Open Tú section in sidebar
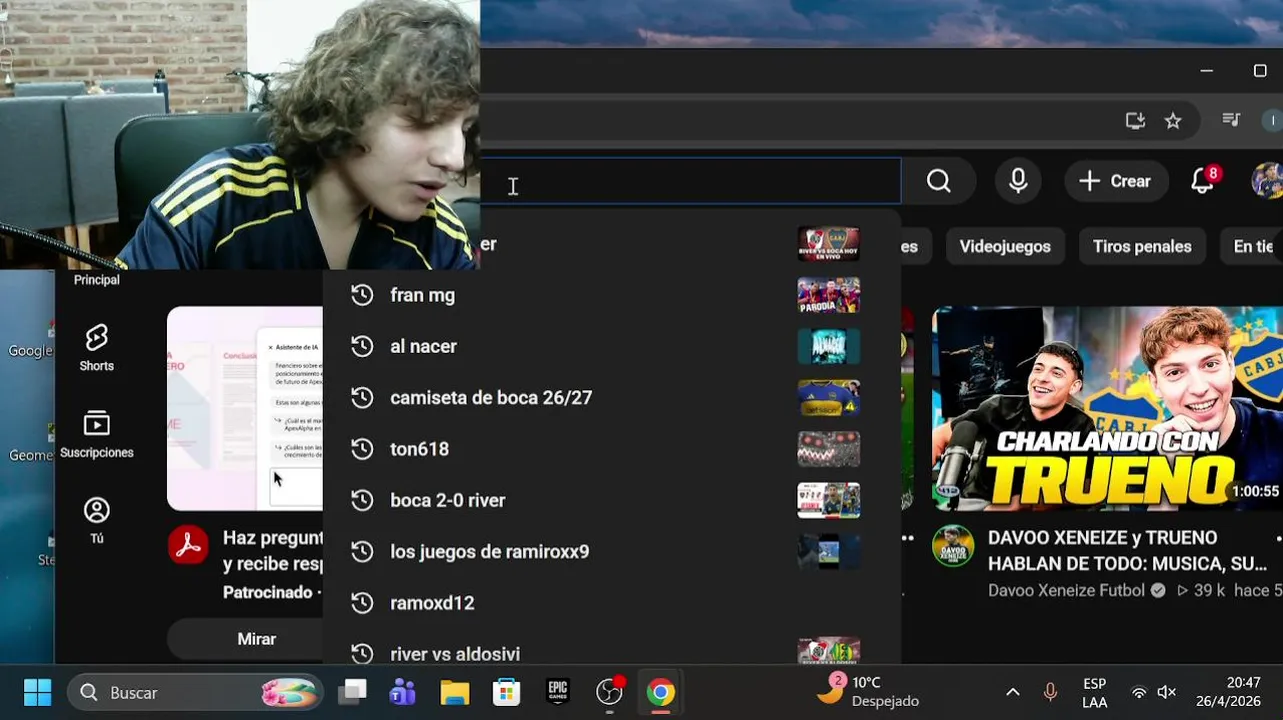 pyautogui.click(x=96, y=520)
